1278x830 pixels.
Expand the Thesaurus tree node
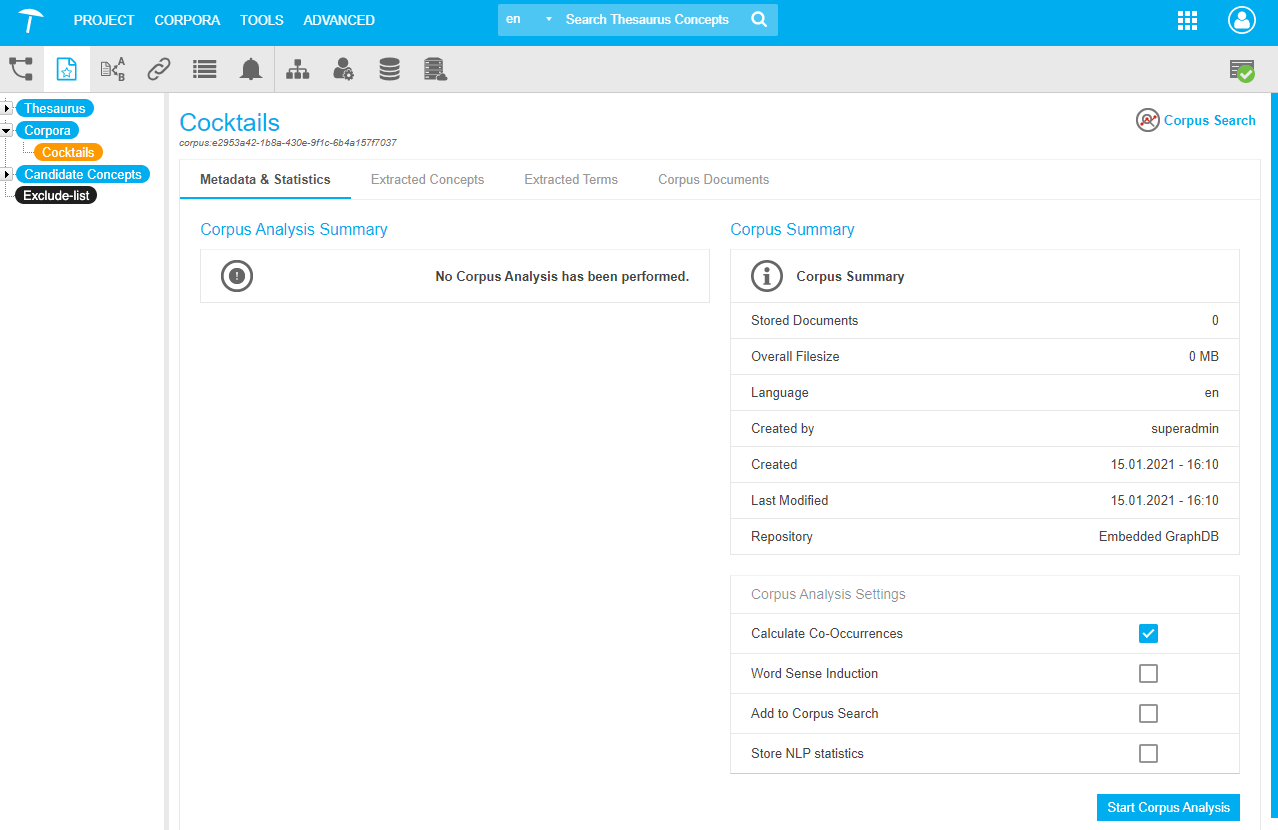pyautogui.click(x=7, y=108)
